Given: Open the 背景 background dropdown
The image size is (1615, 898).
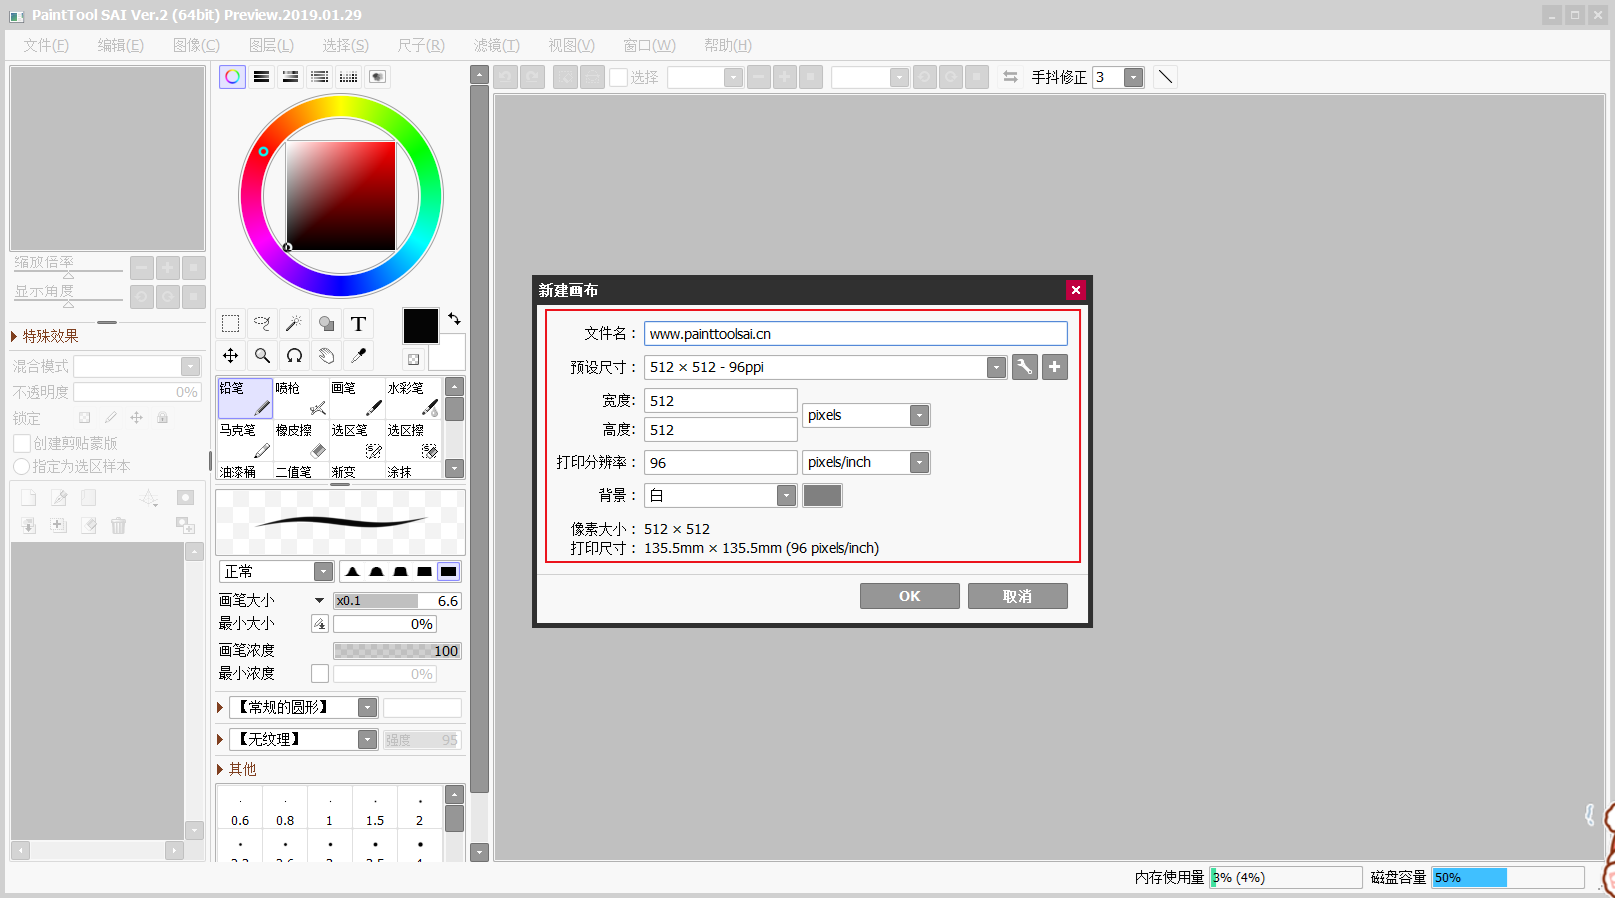Looking at the screenshot, I should pos(787,495).
